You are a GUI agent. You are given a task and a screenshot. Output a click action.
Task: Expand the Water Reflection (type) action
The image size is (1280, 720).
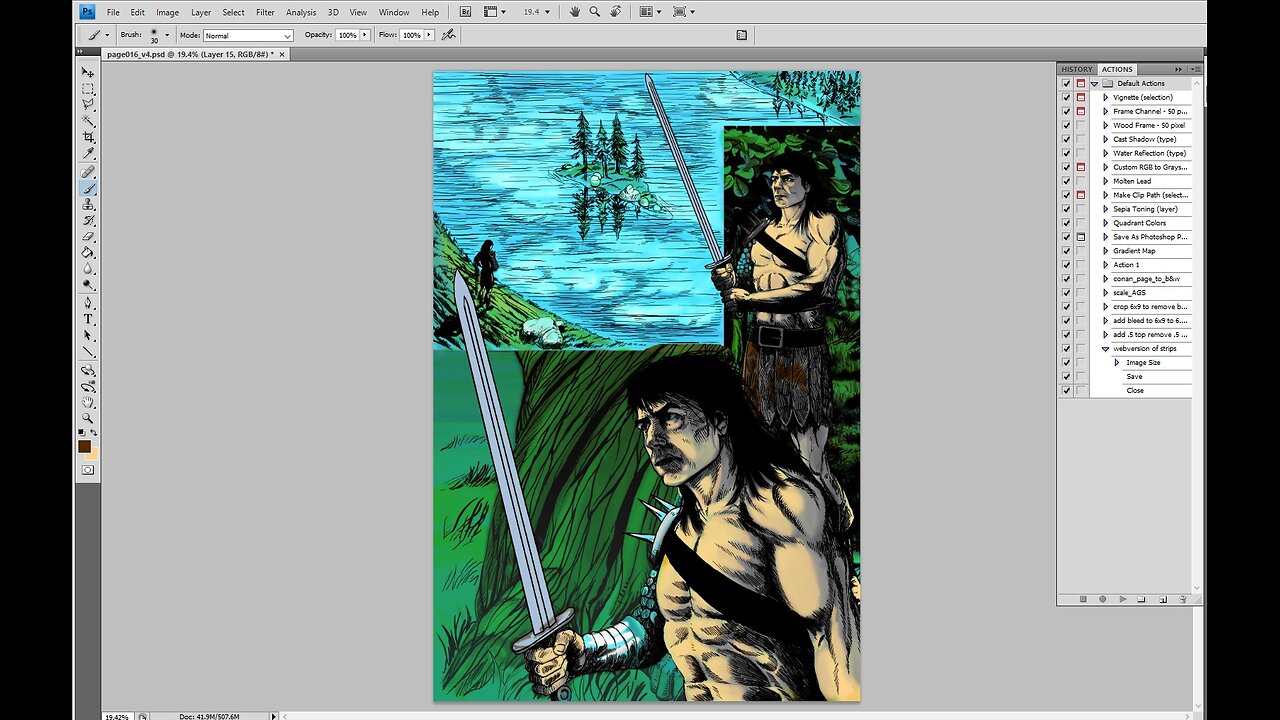[1106, 153]
